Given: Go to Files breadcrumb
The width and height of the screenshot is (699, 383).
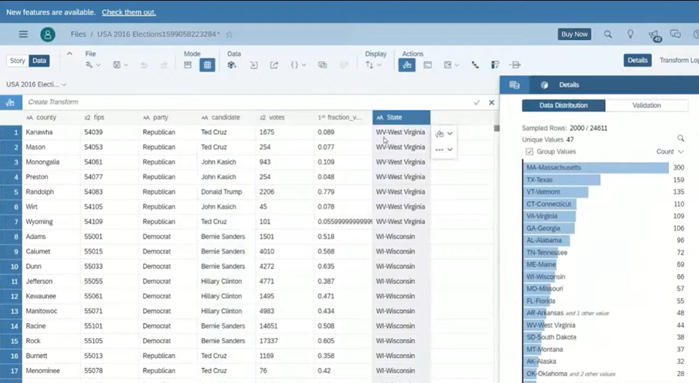Looking at the screenshot, I should [x=78, y=34].
